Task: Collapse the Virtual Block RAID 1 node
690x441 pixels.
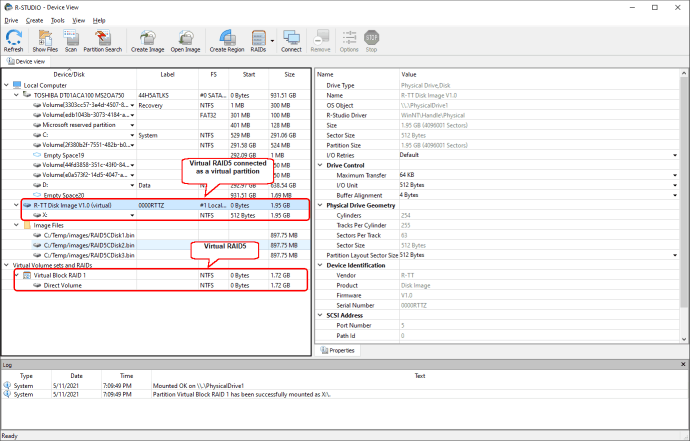Action: pos(17,275)
